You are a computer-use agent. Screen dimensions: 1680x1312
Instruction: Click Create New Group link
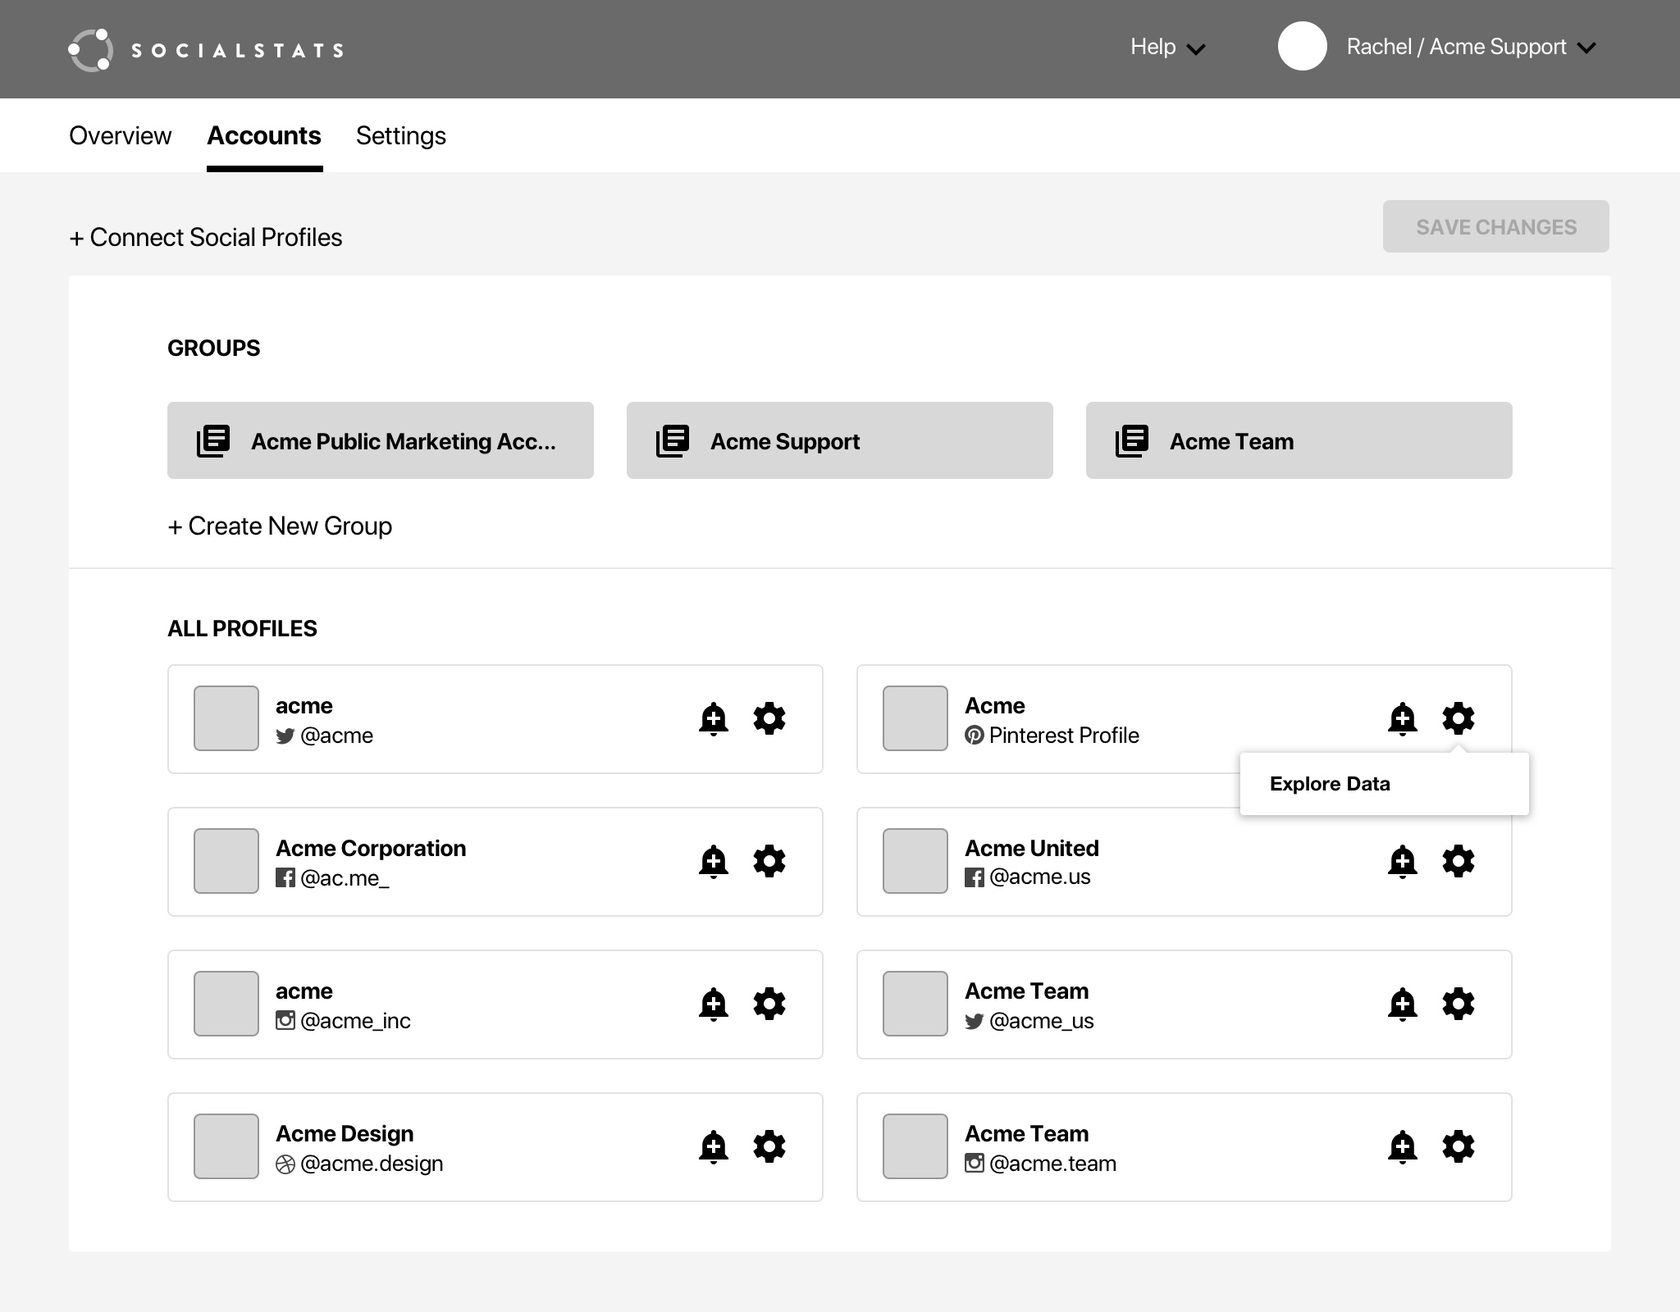(280, 526)
